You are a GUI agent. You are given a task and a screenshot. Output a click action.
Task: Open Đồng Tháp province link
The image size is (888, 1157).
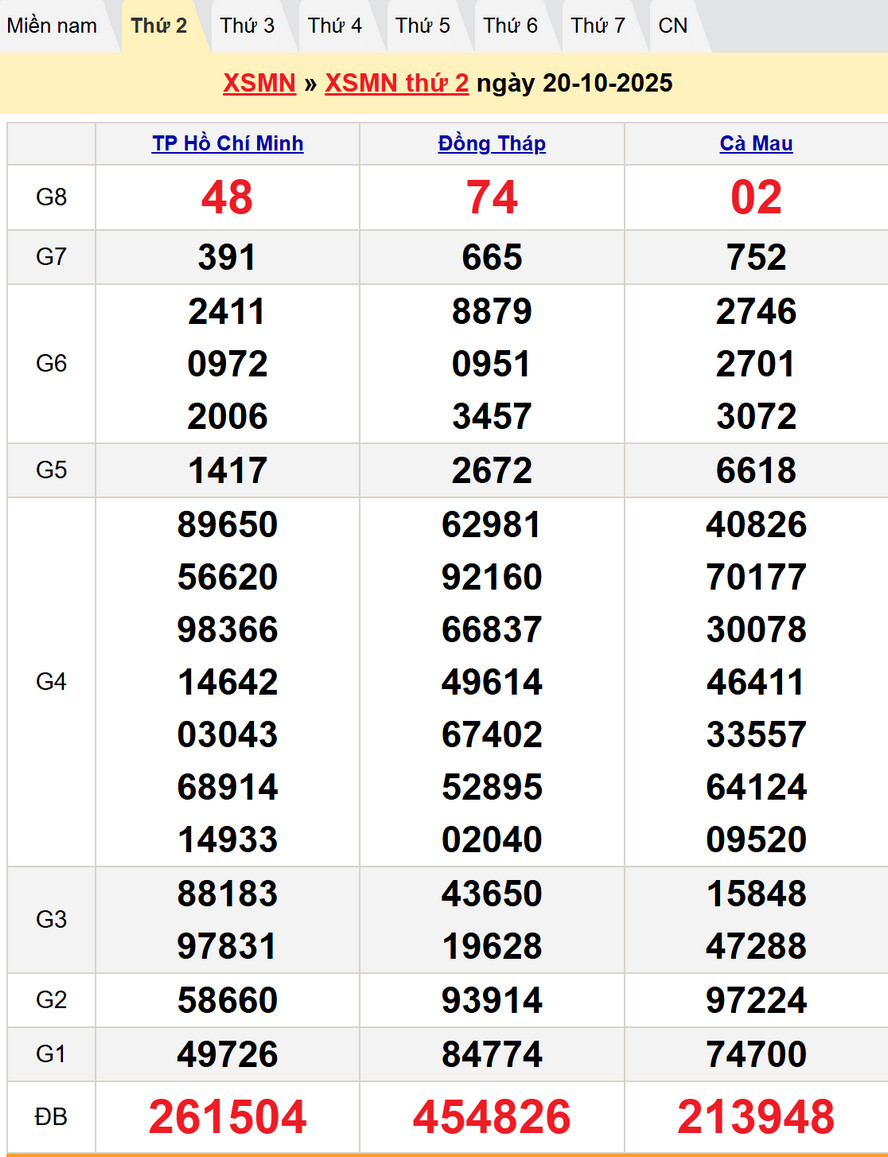pyautogui.click(x=492, y=144)
